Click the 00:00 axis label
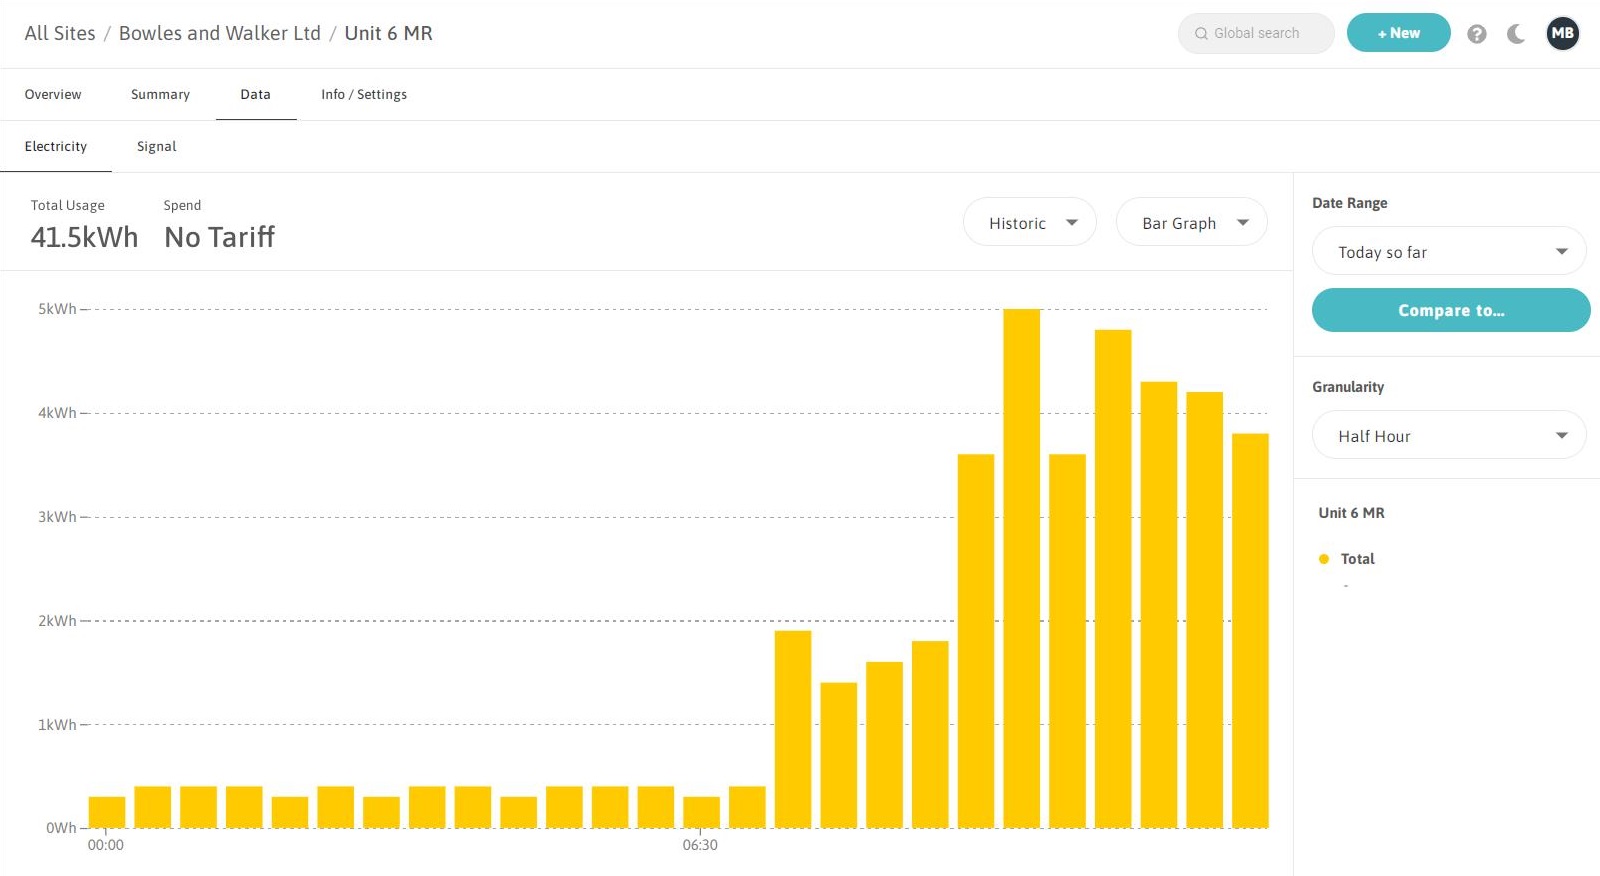This screenshot has width=1600, height=876. pyautogui.click(x=106, y=845)
